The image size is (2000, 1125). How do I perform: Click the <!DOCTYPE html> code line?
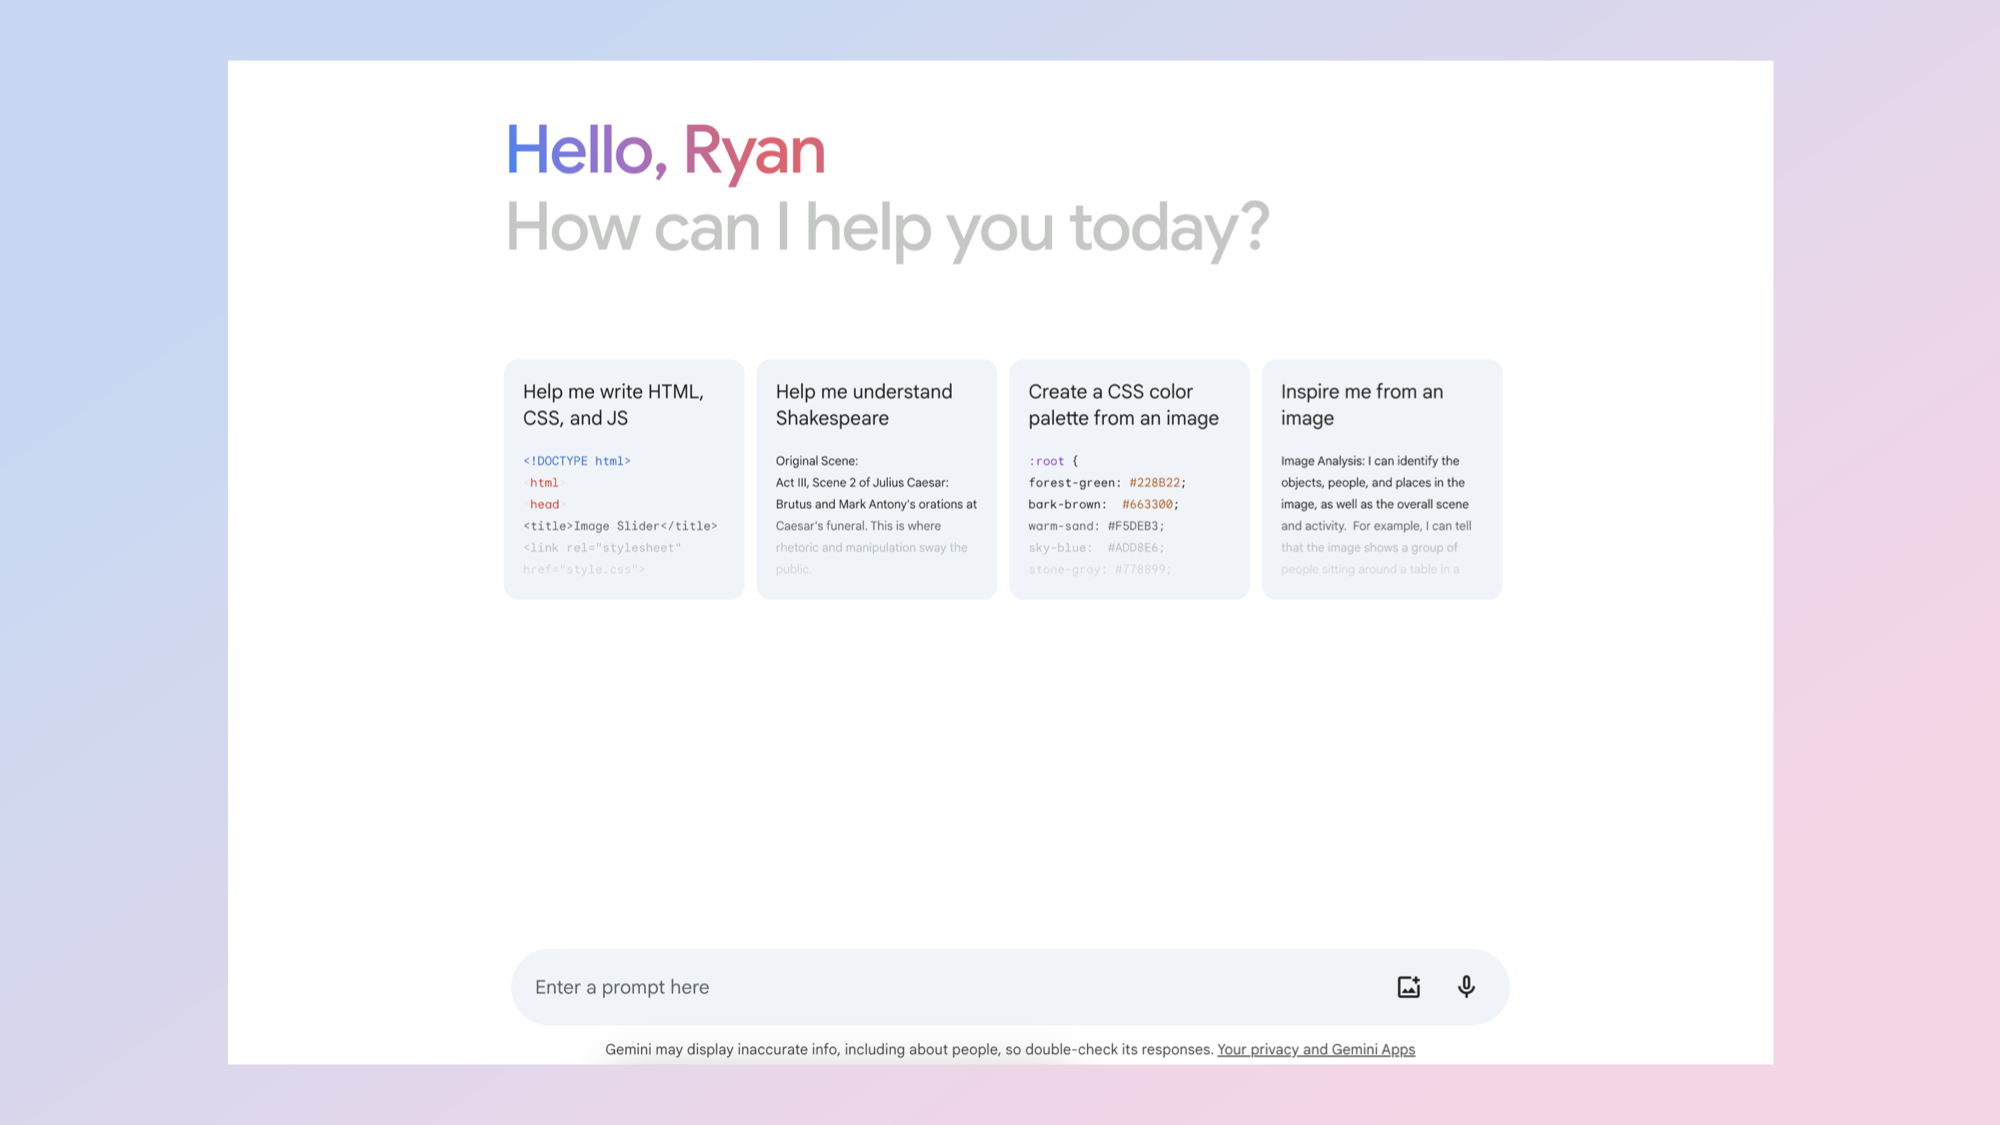pyautogui.click(x=577, y=461)
